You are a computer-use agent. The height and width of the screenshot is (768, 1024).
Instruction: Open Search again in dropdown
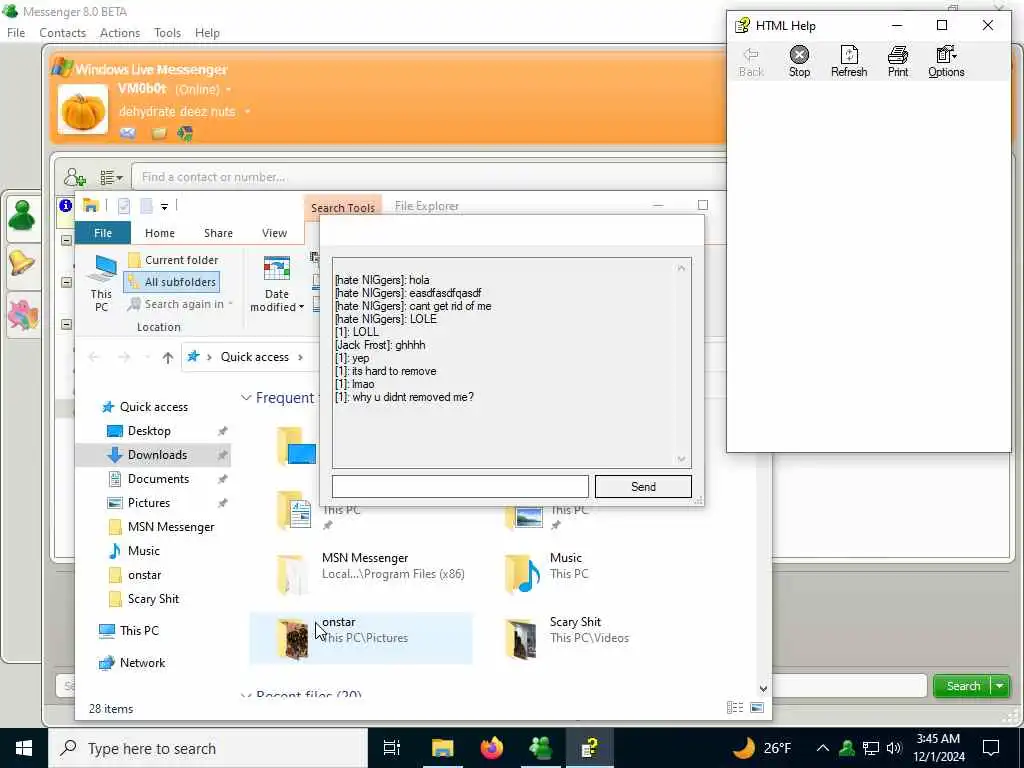[x=180, y=304]
